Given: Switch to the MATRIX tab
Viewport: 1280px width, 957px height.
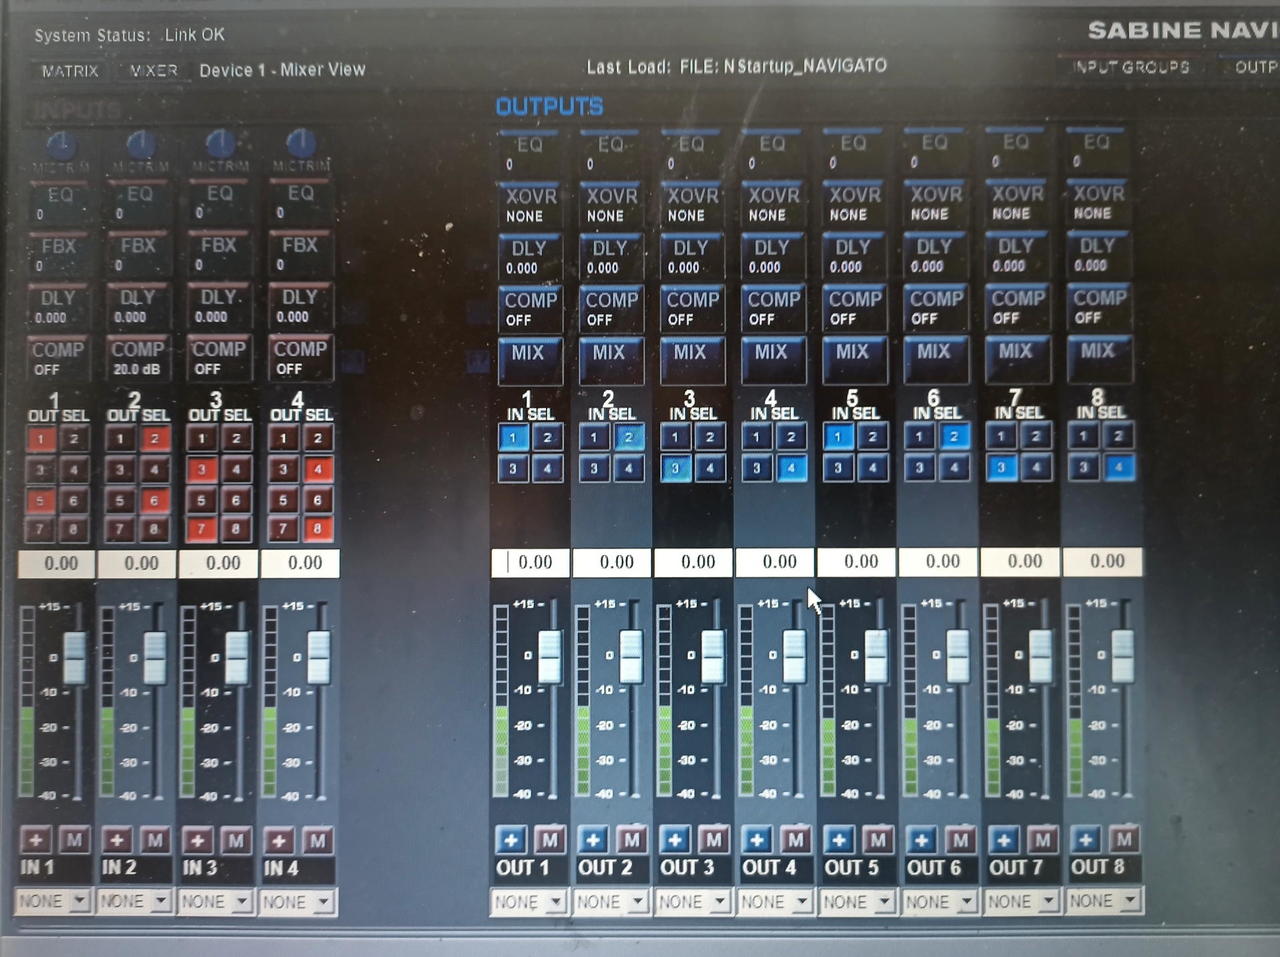Looking at the screenshot, I should click(x=70, y=71).
